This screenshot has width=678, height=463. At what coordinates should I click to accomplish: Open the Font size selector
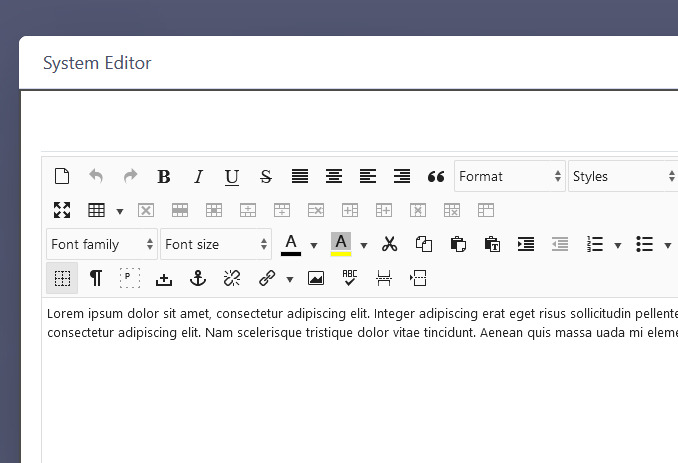pos(216,244)
